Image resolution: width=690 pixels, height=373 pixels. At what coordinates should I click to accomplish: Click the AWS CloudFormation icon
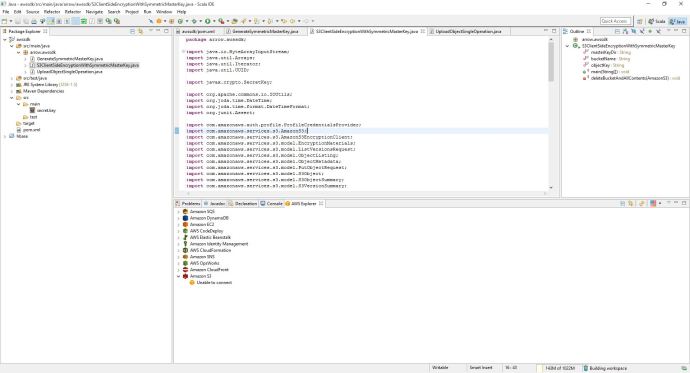click(185, 250)
